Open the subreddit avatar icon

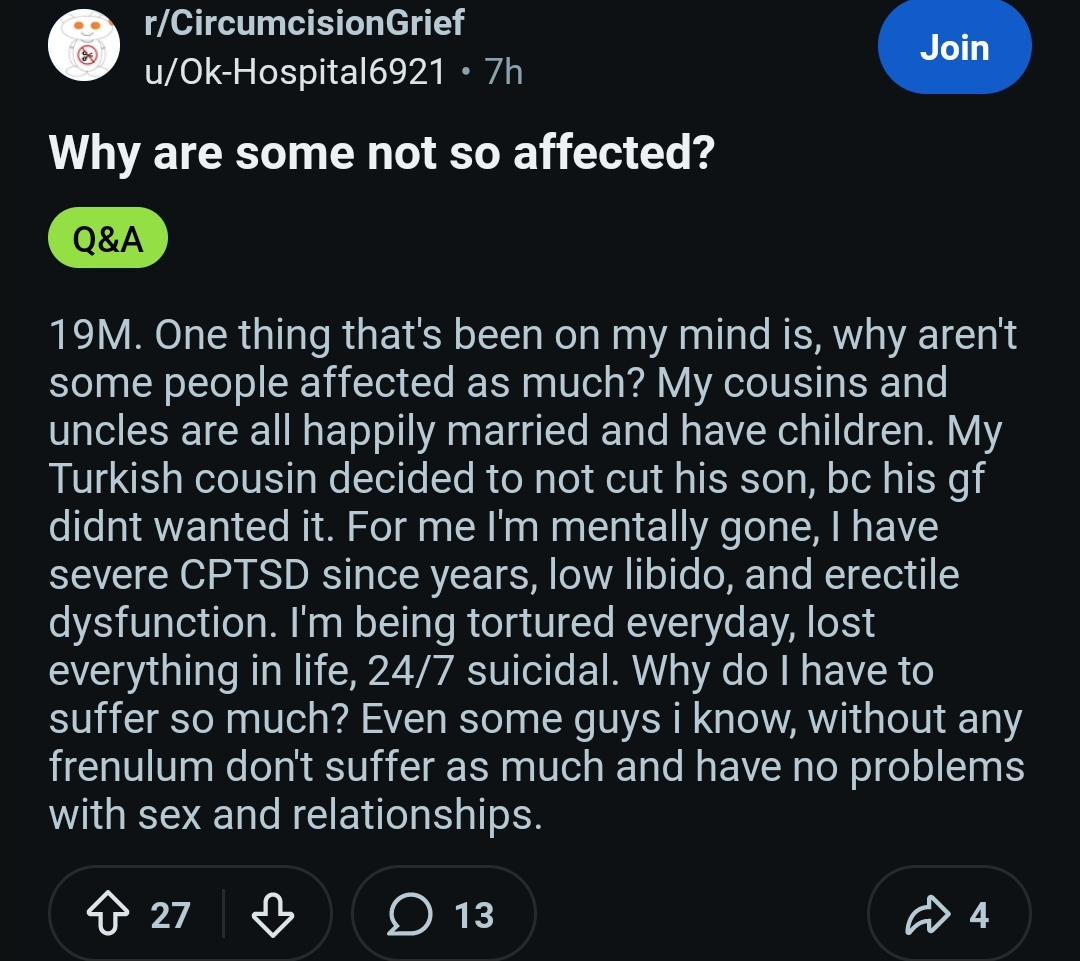[x=84, y=46]
